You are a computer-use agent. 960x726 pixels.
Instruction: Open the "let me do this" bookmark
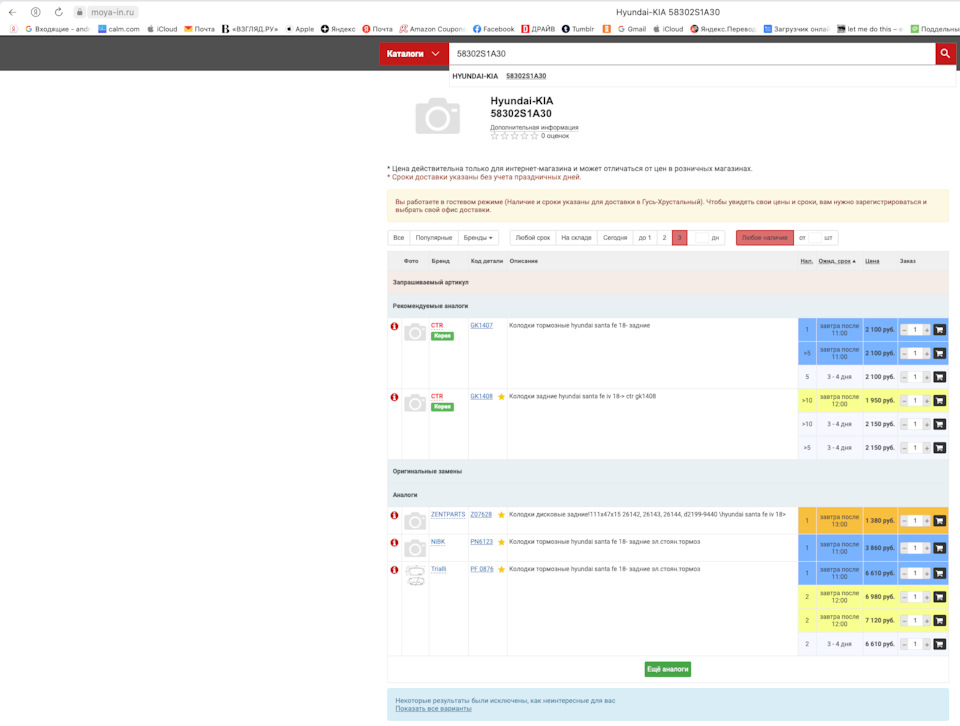(x=869, y=29)
